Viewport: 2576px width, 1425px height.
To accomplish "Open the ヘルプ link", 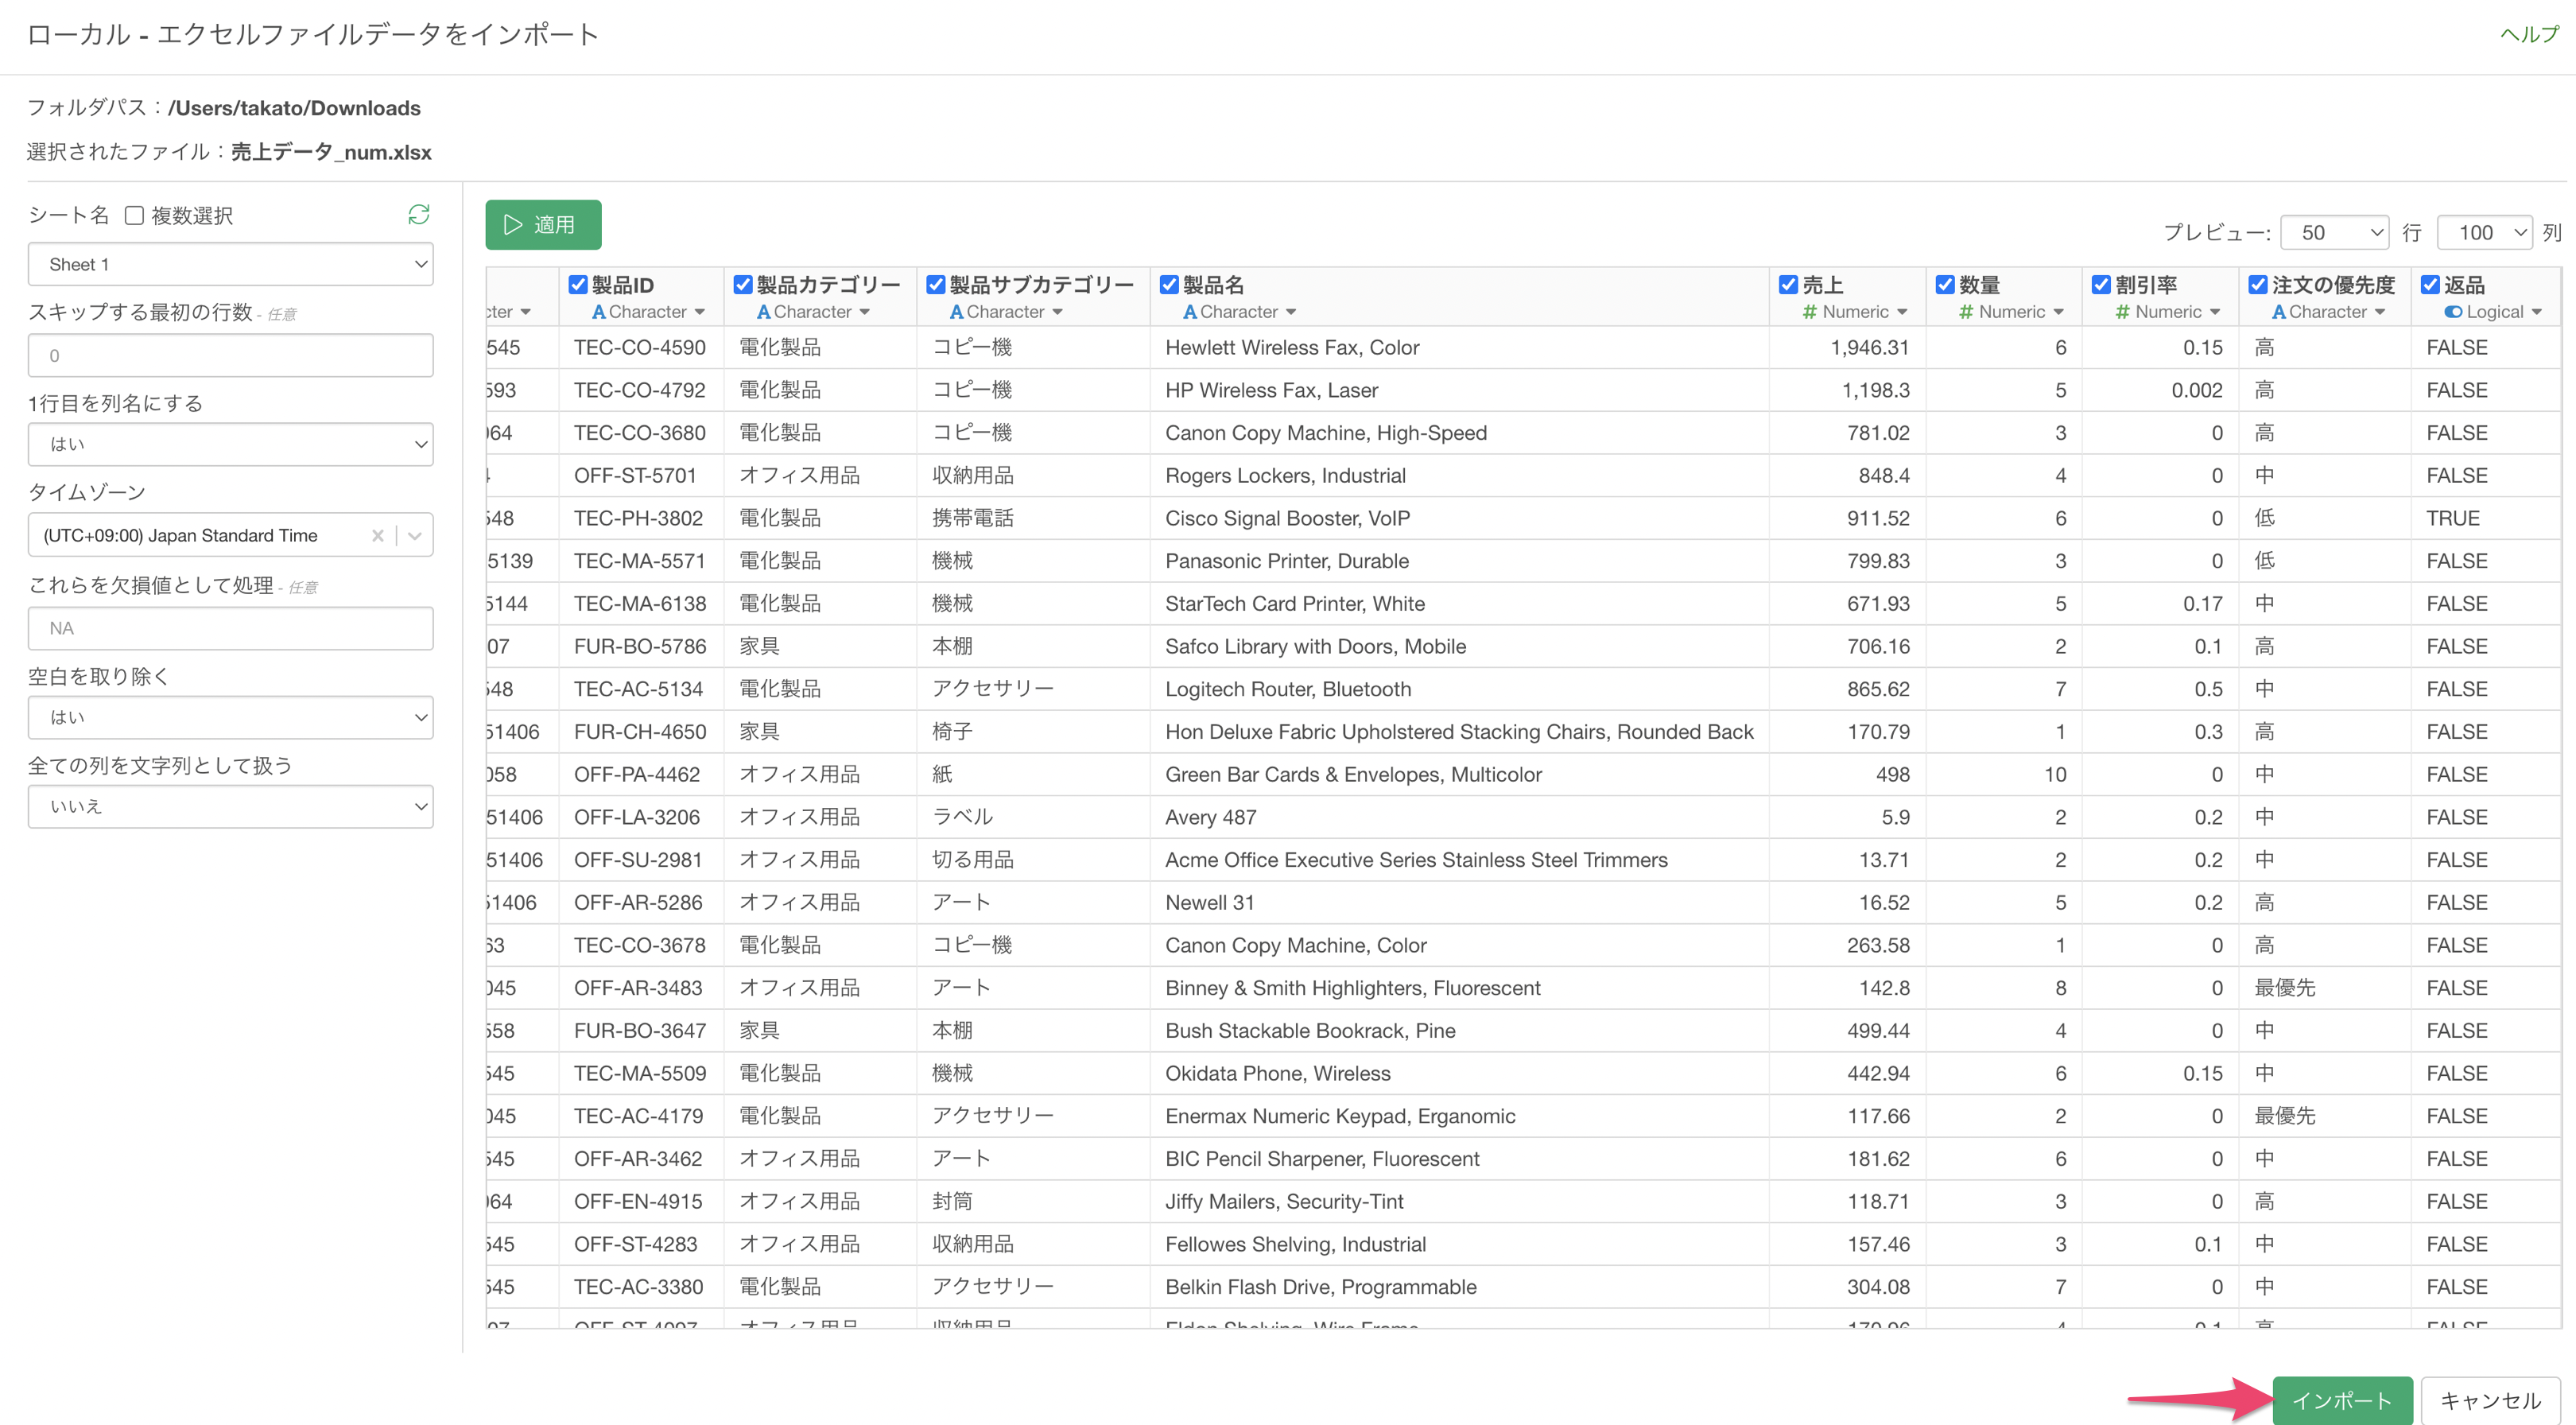I will pos(2529,34).
